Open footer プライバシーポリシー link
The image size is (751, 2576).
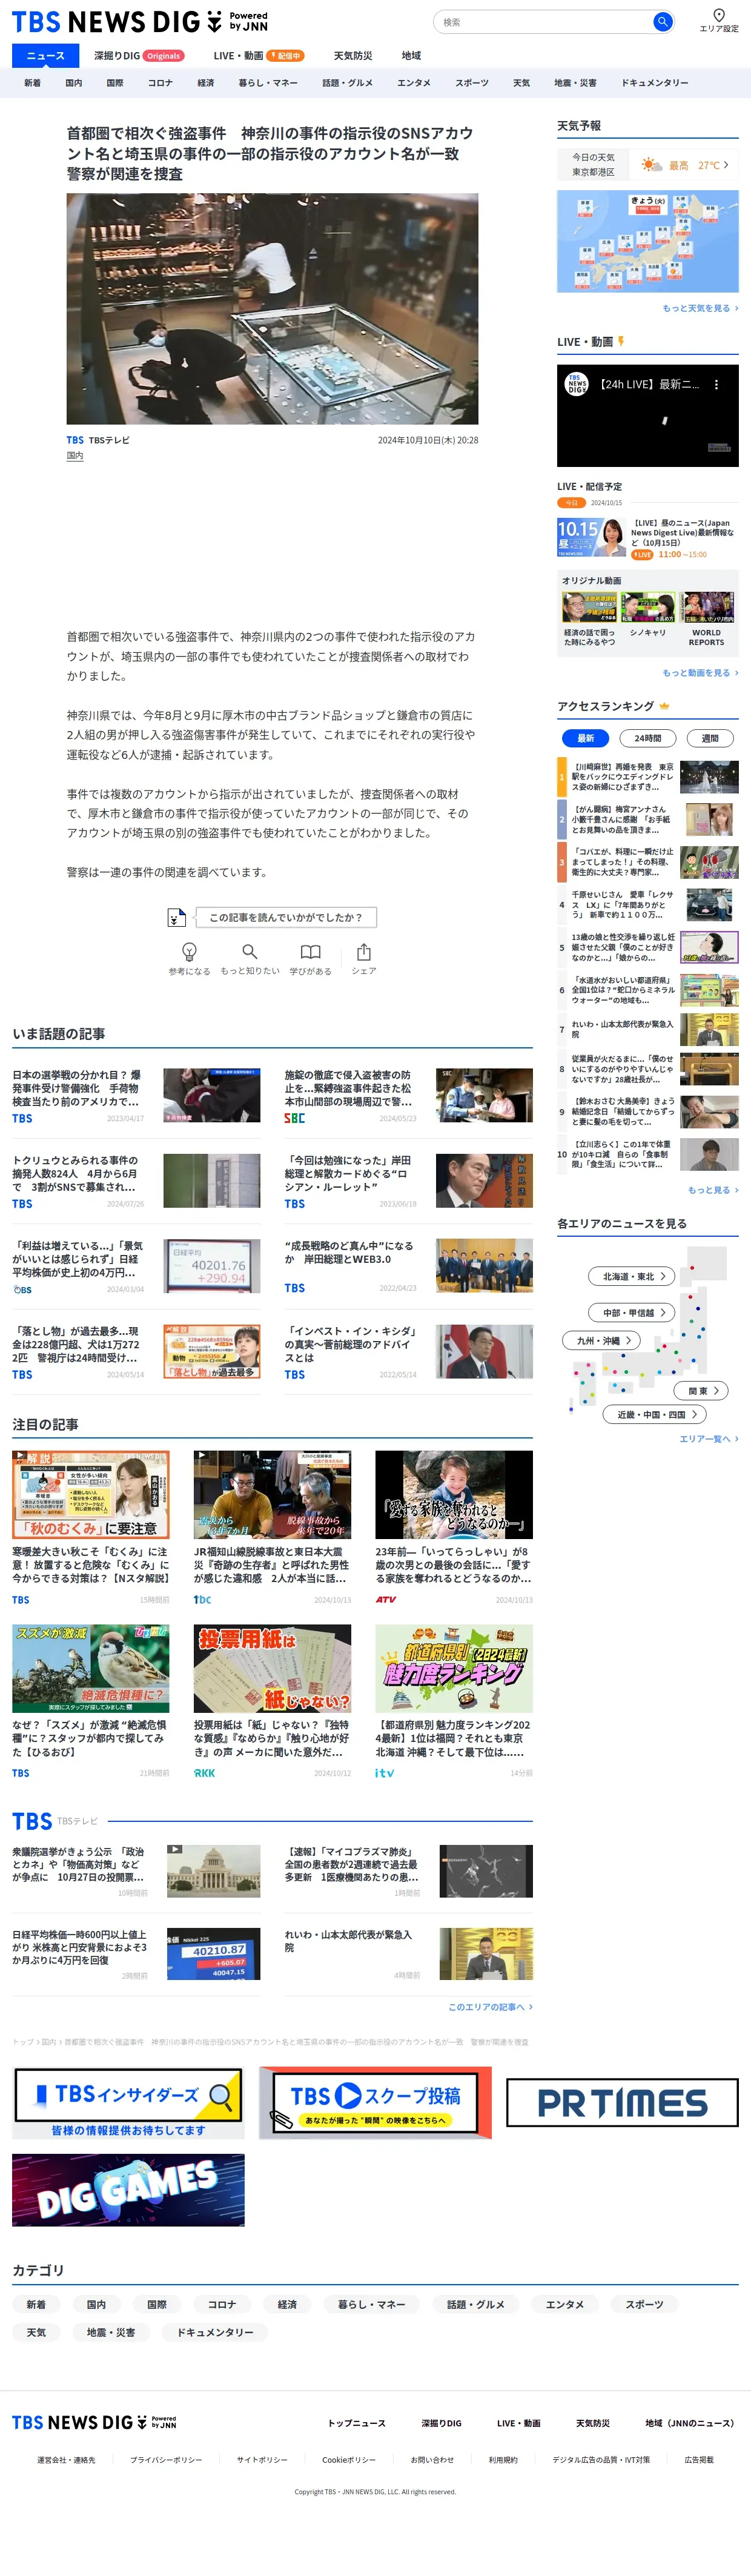[166, 2459]
